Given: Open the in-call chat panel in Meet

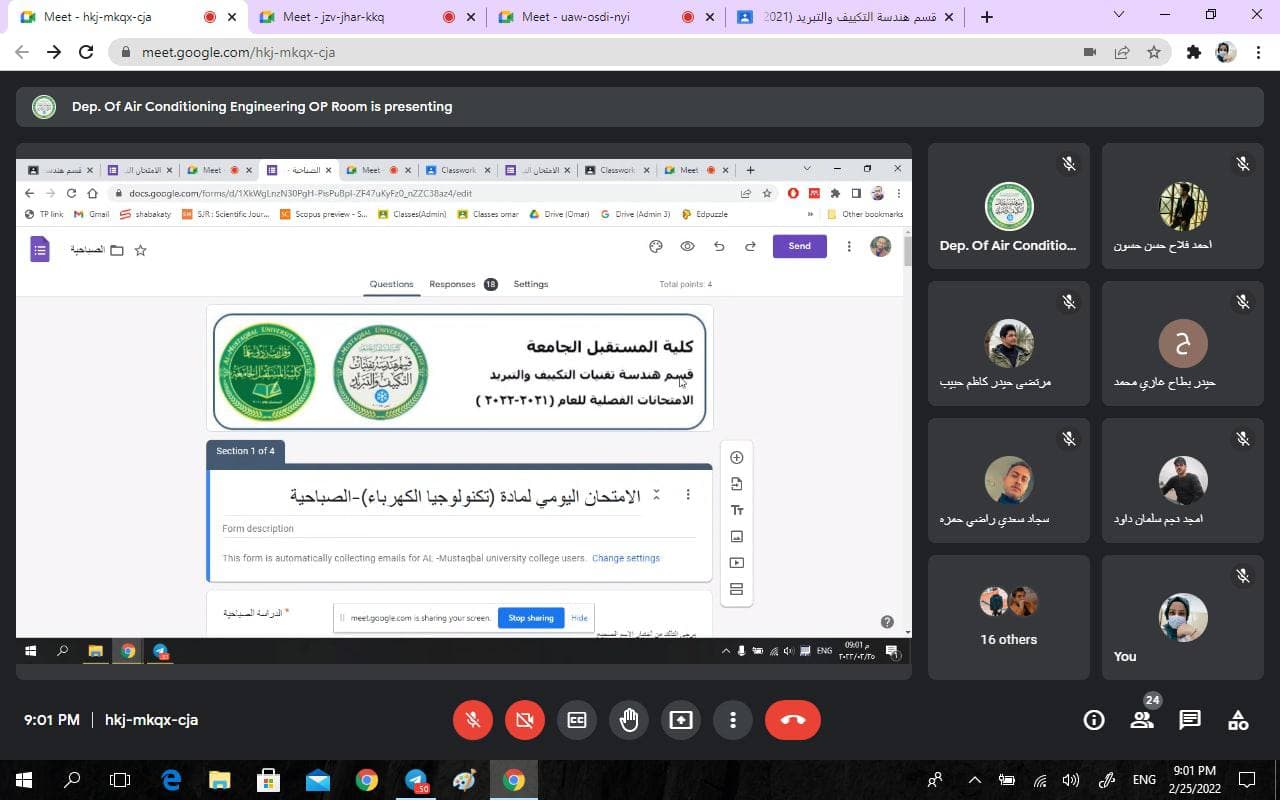Looking at the screenshot, I should tap(1189, 719).
